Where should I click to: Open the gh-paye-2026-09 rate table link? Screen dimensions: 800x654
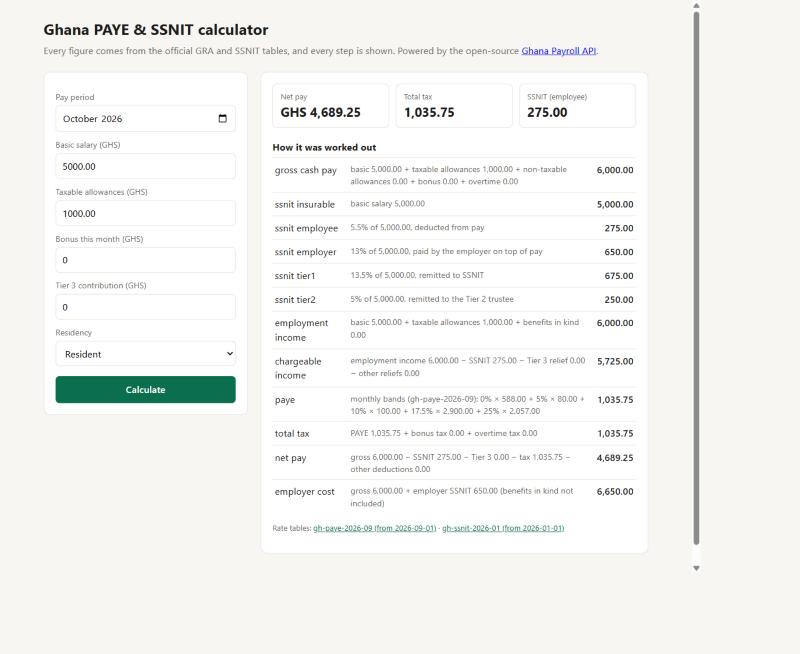374,528
